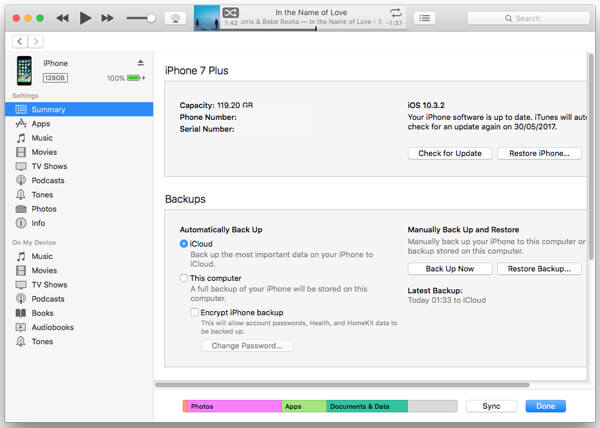Open Audiobooks under On My Device
Screen dimensions: 600x428
(x=79, y=327)
